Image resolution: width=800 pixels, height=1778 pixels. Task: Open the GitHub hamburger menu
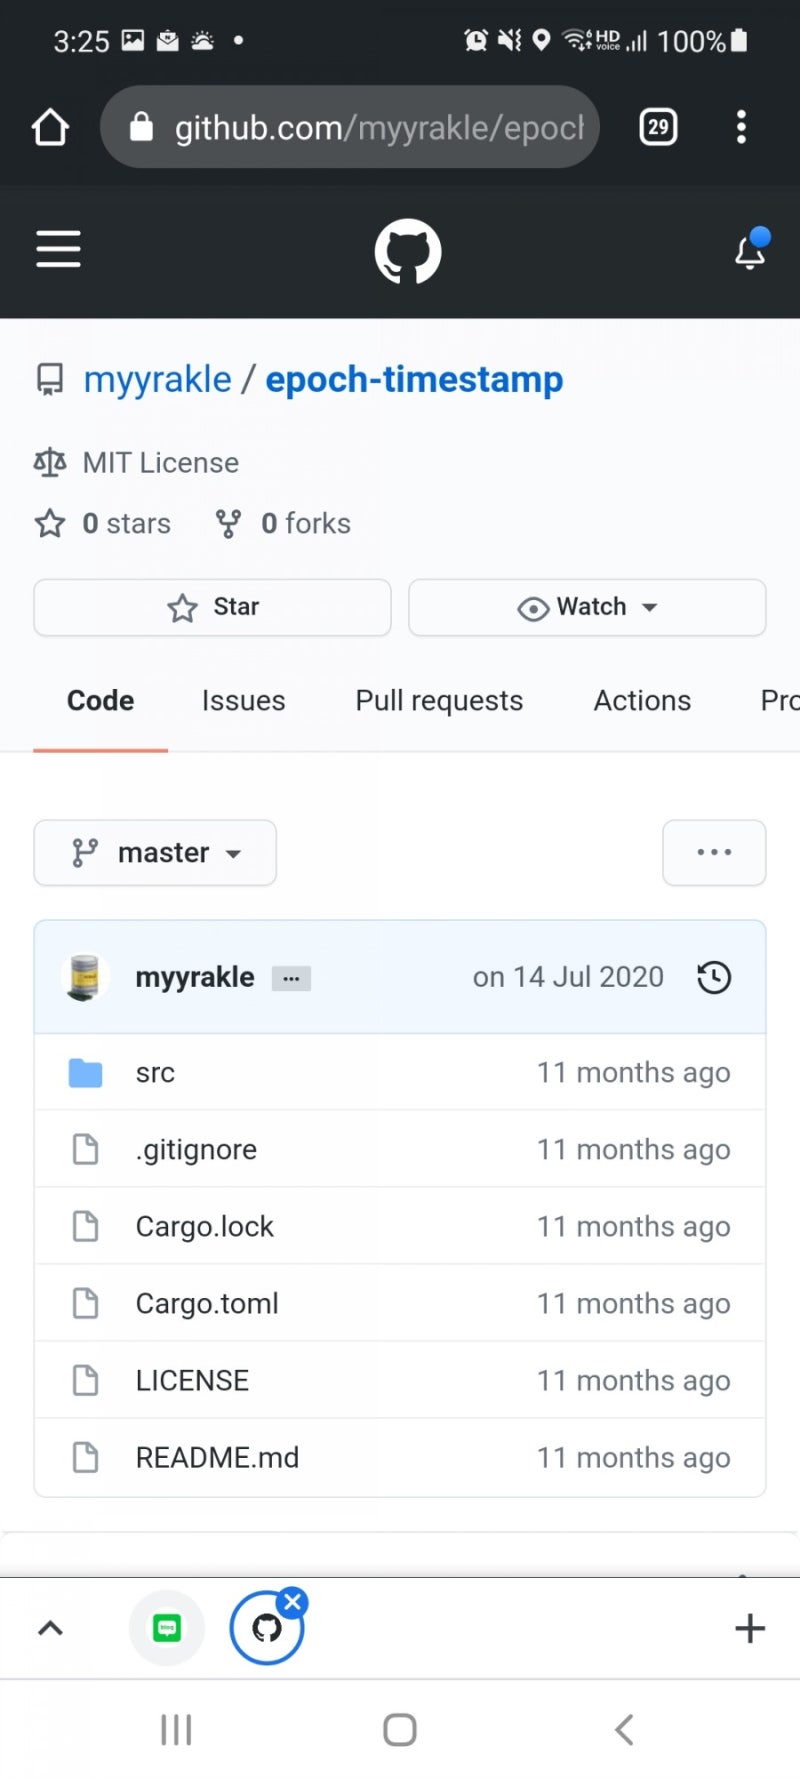point(58,249)
